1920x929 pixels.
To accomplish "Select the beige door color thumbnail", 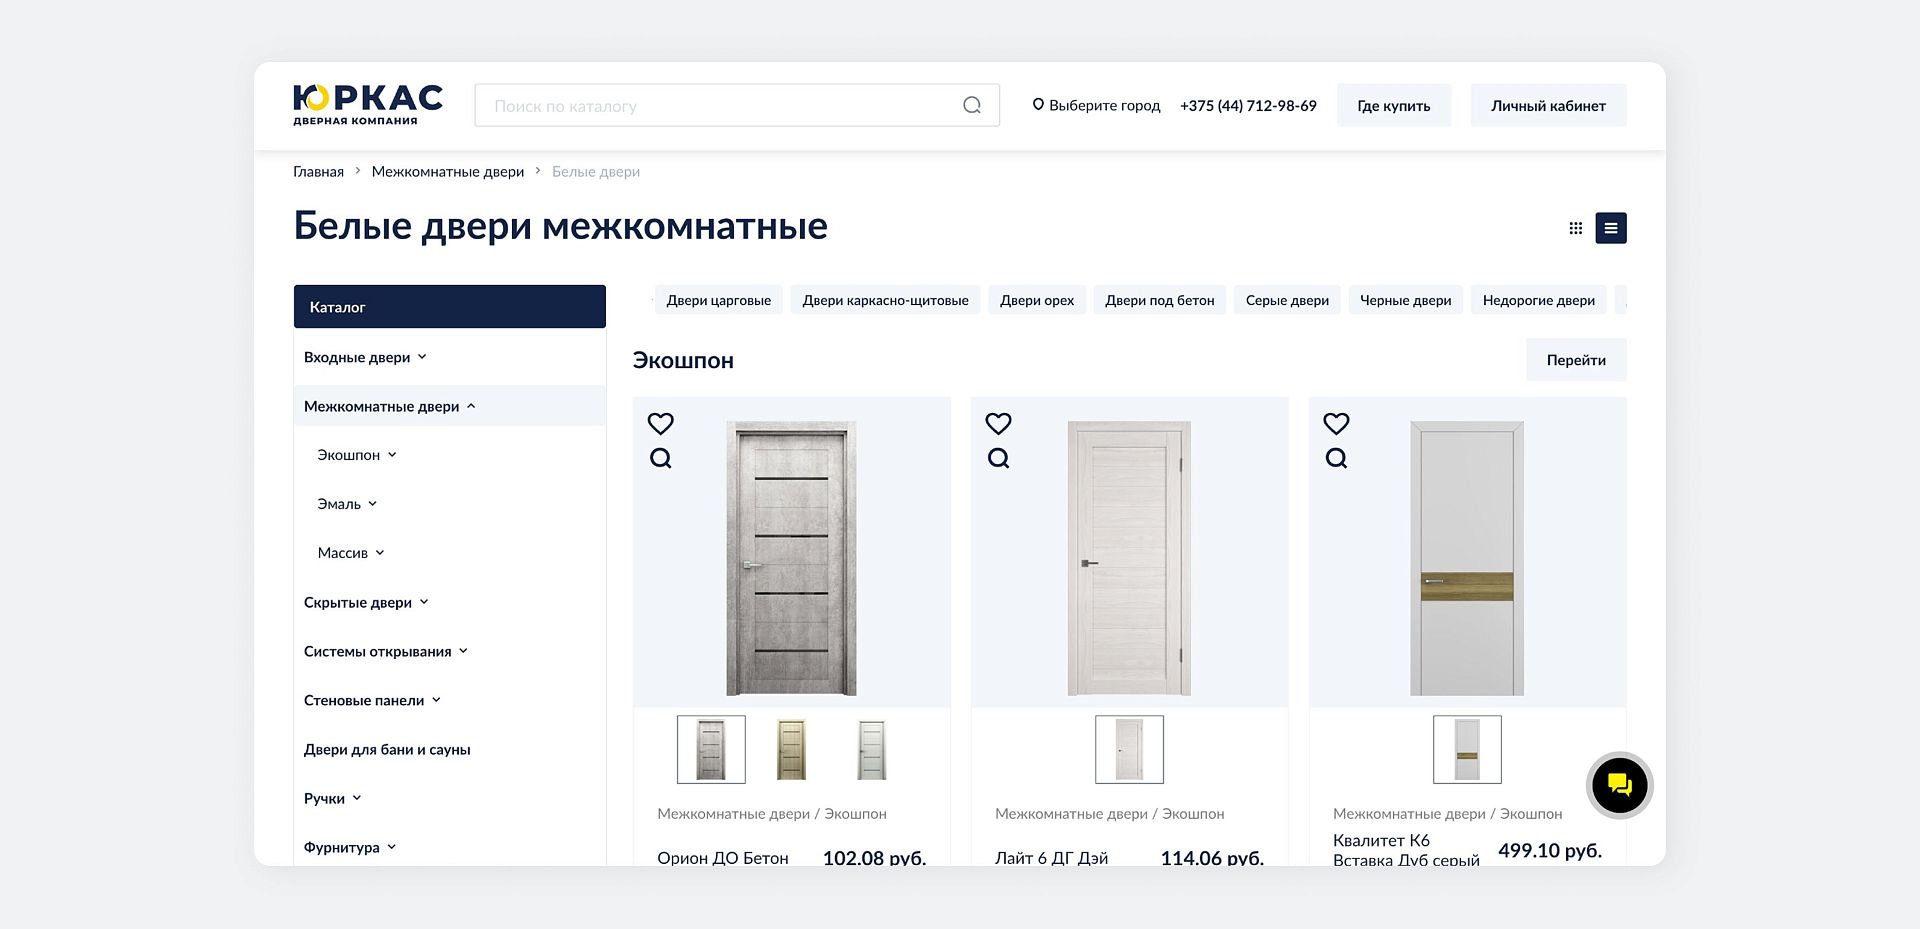I will point(791,749).
